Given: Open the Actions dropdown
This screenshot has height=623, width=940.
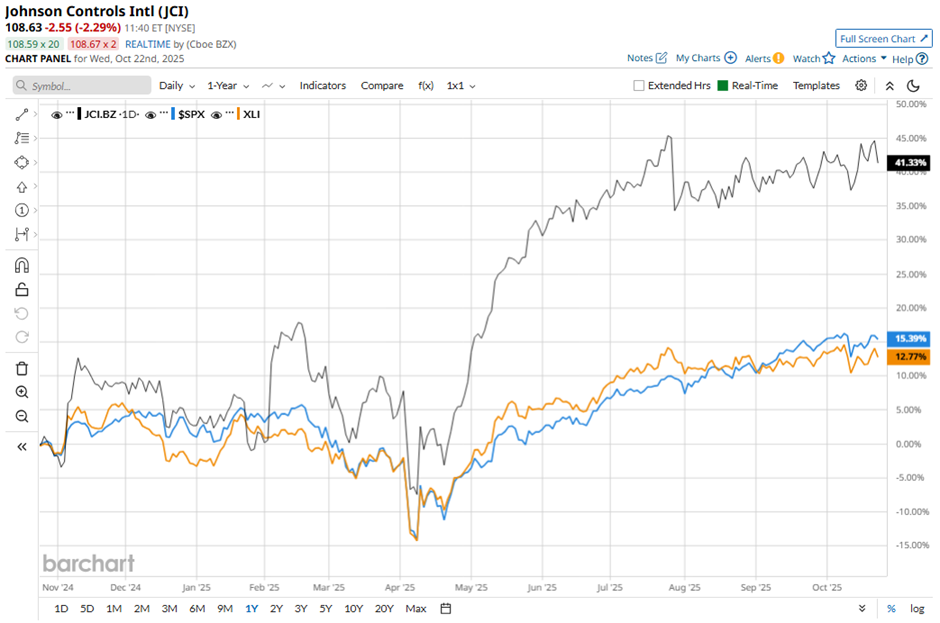Looking at the screenshot, I should [864, 58].
